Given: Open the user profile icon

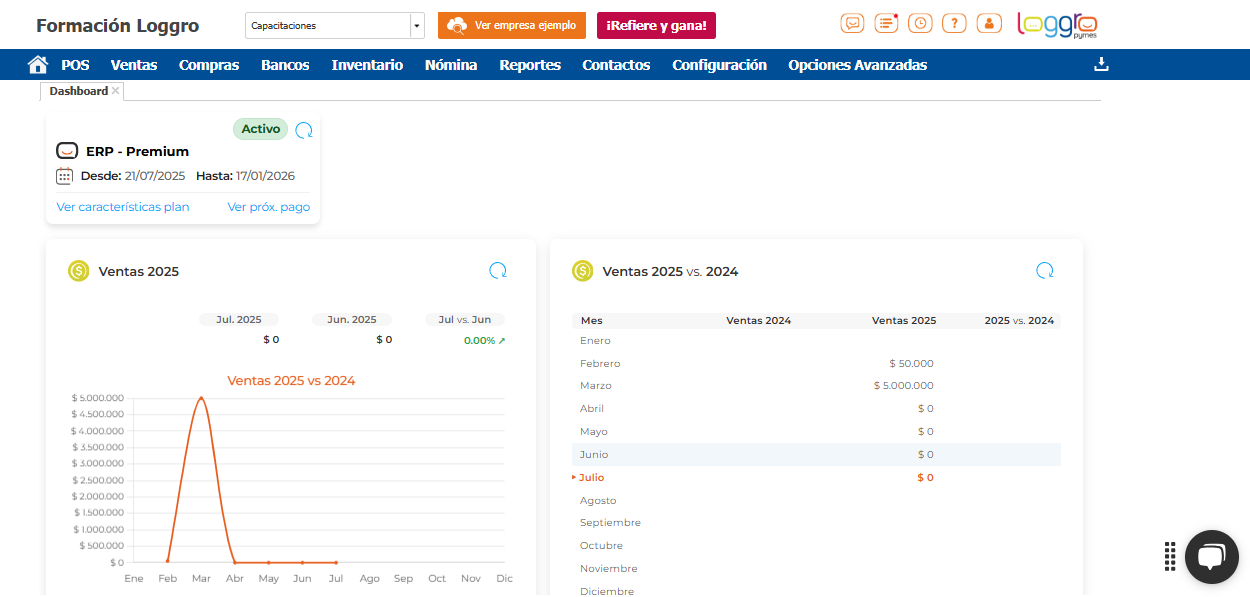Looking at the screenshot, I should (988, 23).
